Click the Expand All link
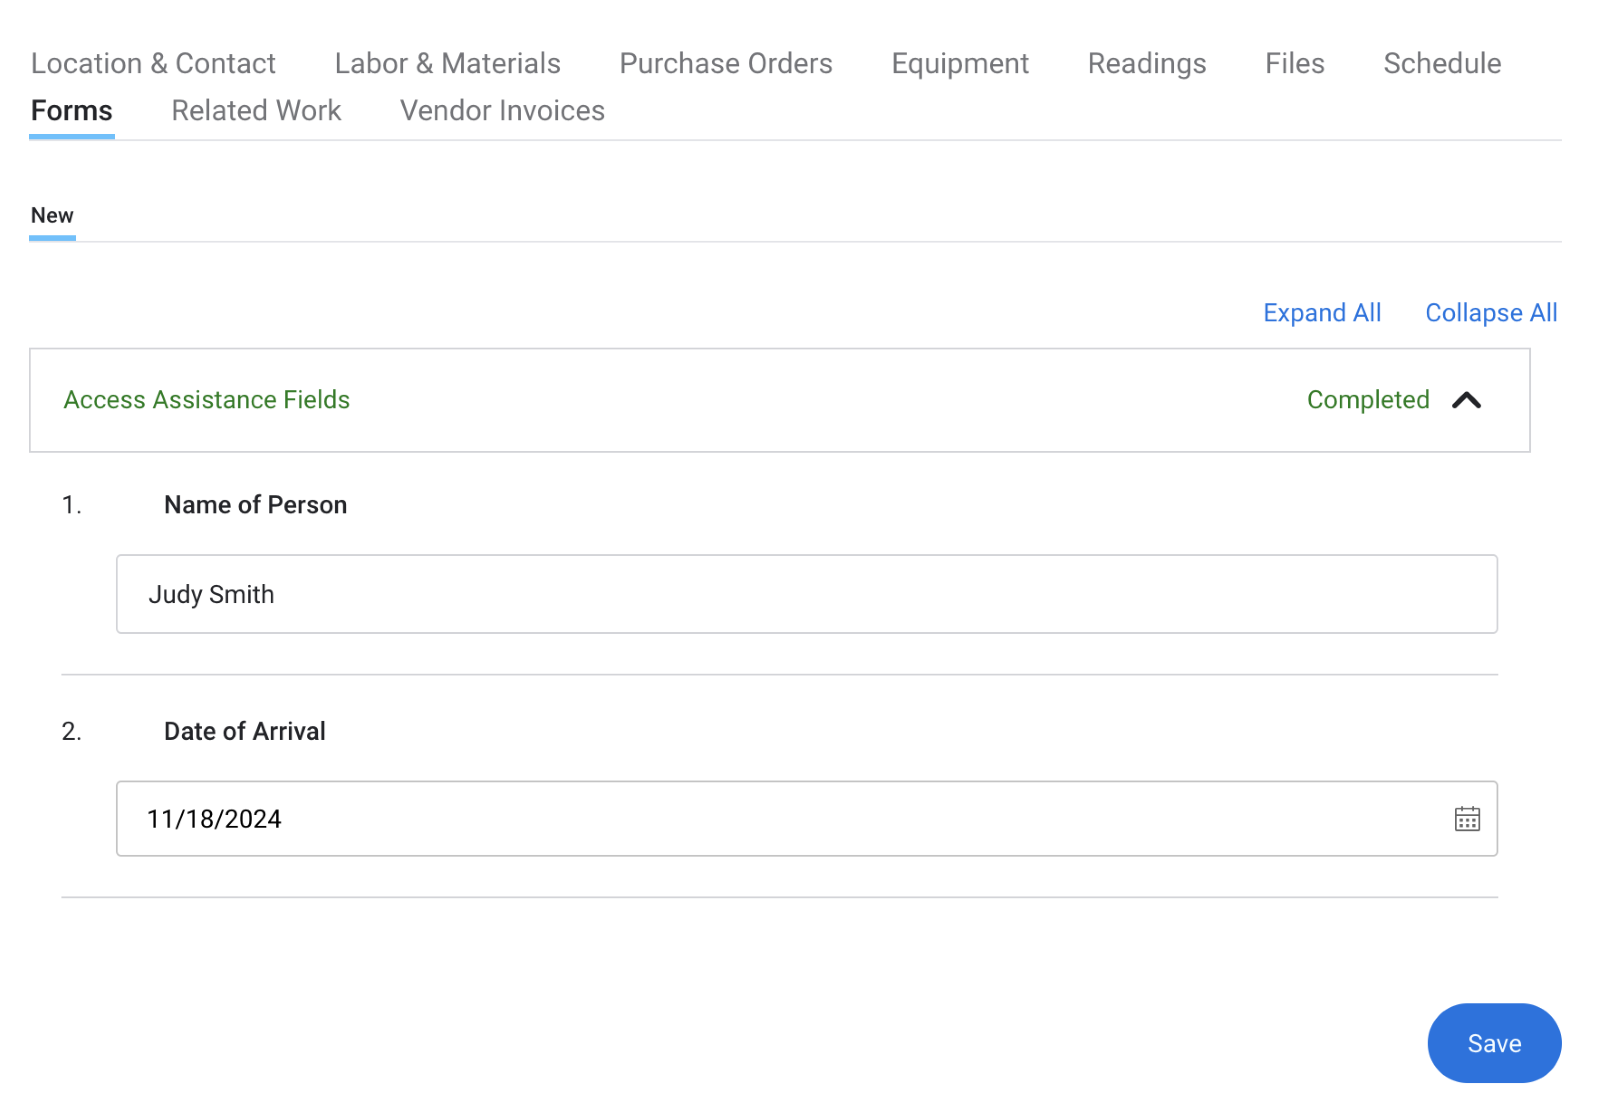Screen dimensions: 1600x1114 coord(1321,313)
